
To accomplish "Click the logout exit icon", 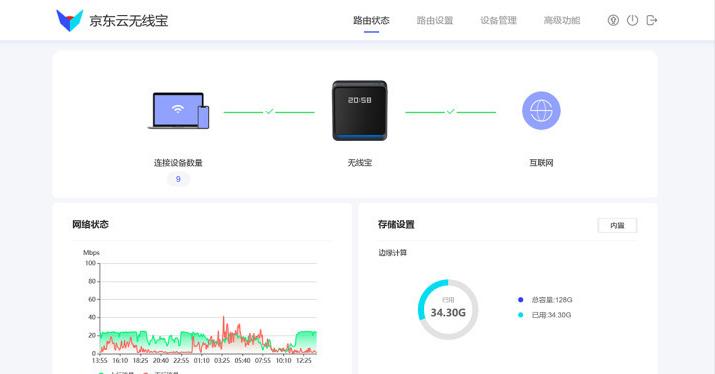I will [x=652, y=20].
